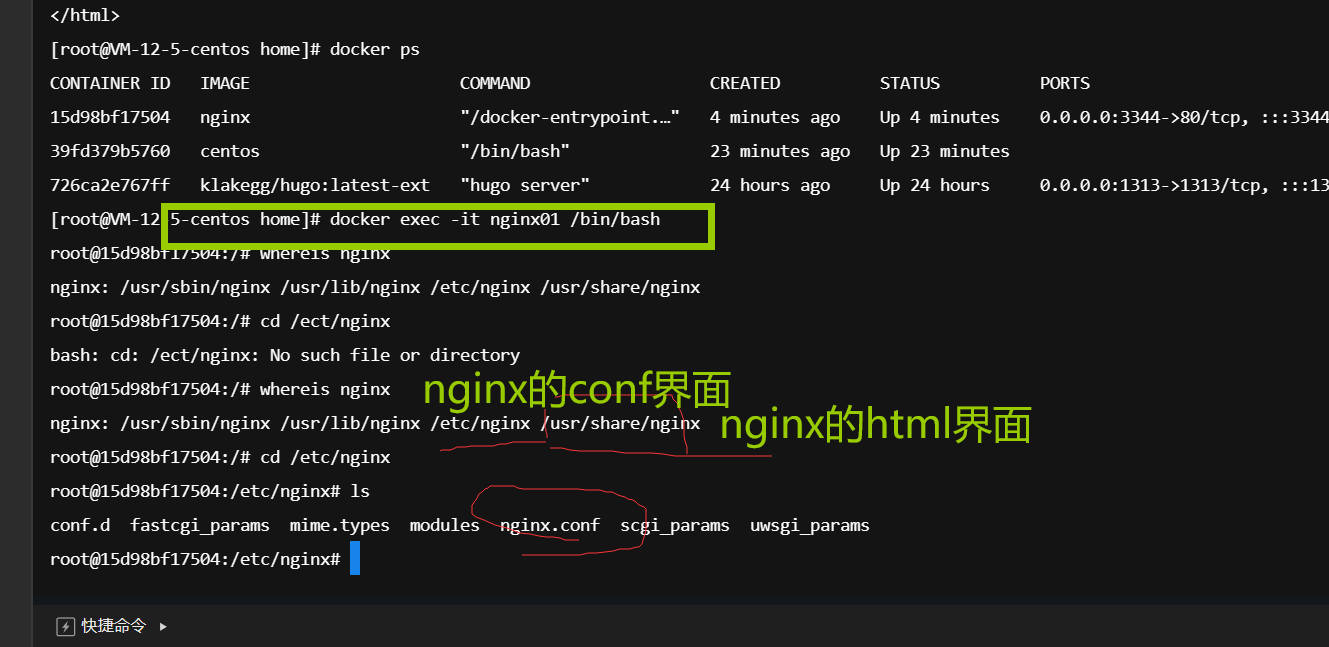
Task: Click the centos image name row
Action: click(230, 151)
